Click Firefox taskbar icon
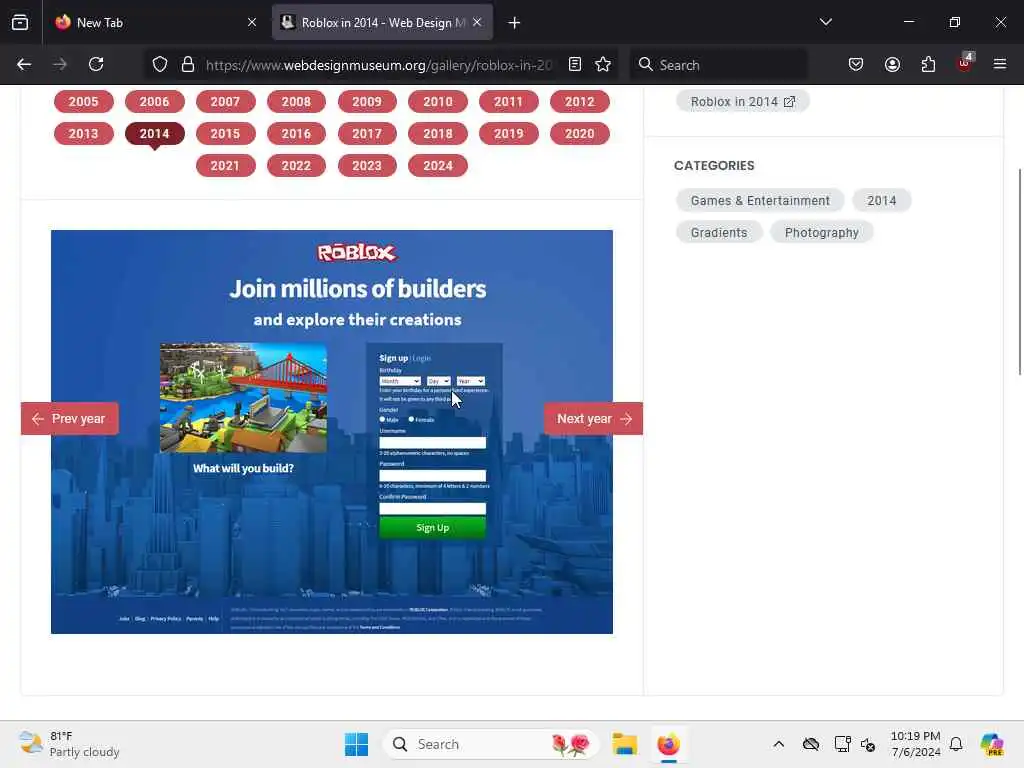The height and width of the screenshot is (768, 1024). coord(668,744)
